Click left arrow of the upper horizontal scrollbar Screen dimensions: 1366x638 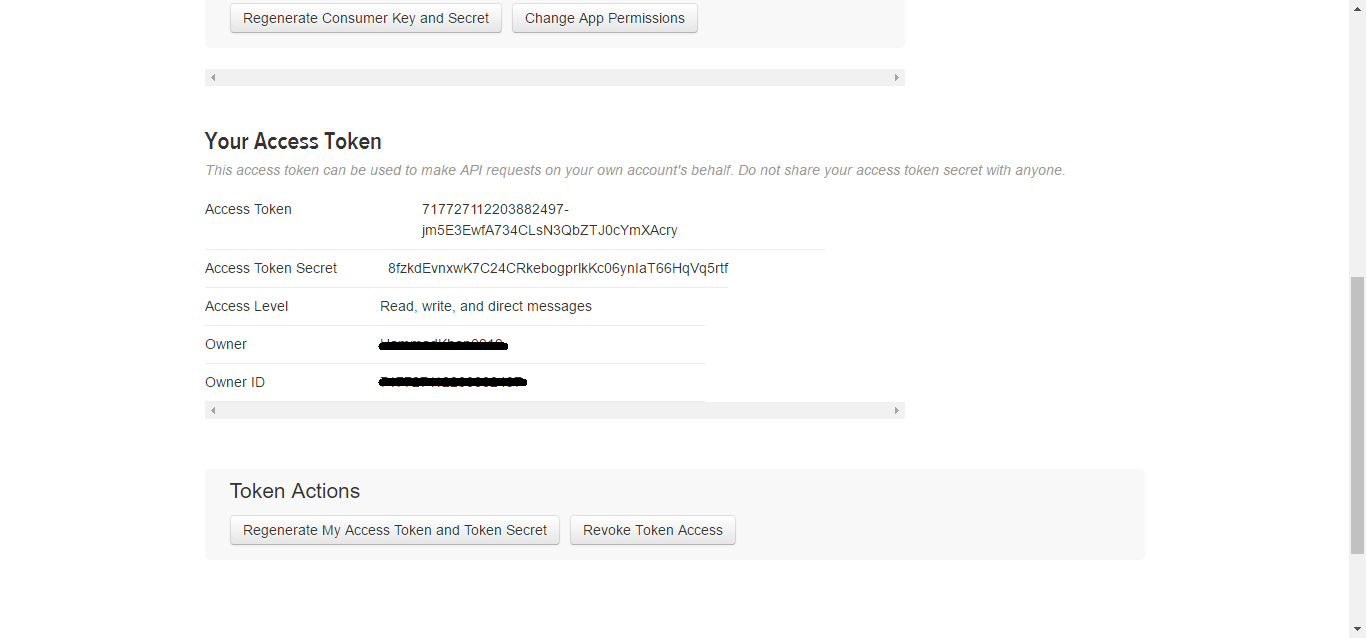(213, 78)
